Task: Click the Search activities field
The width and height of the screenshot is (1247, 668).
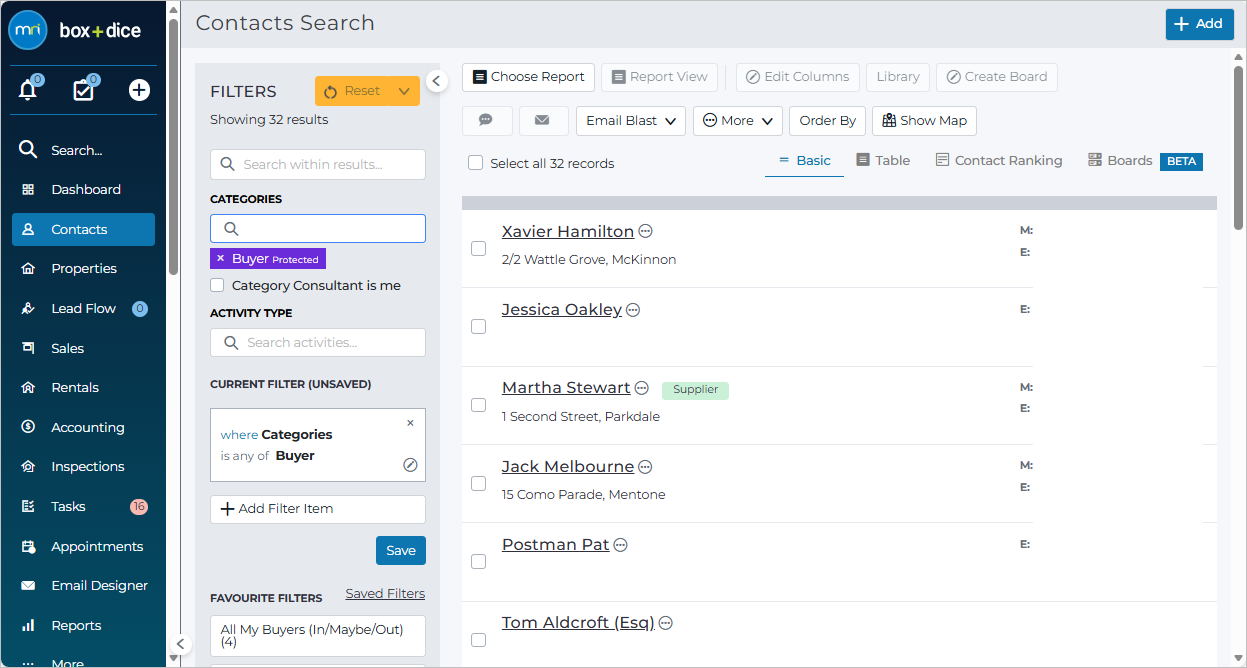Action: [x=318, y=343]
